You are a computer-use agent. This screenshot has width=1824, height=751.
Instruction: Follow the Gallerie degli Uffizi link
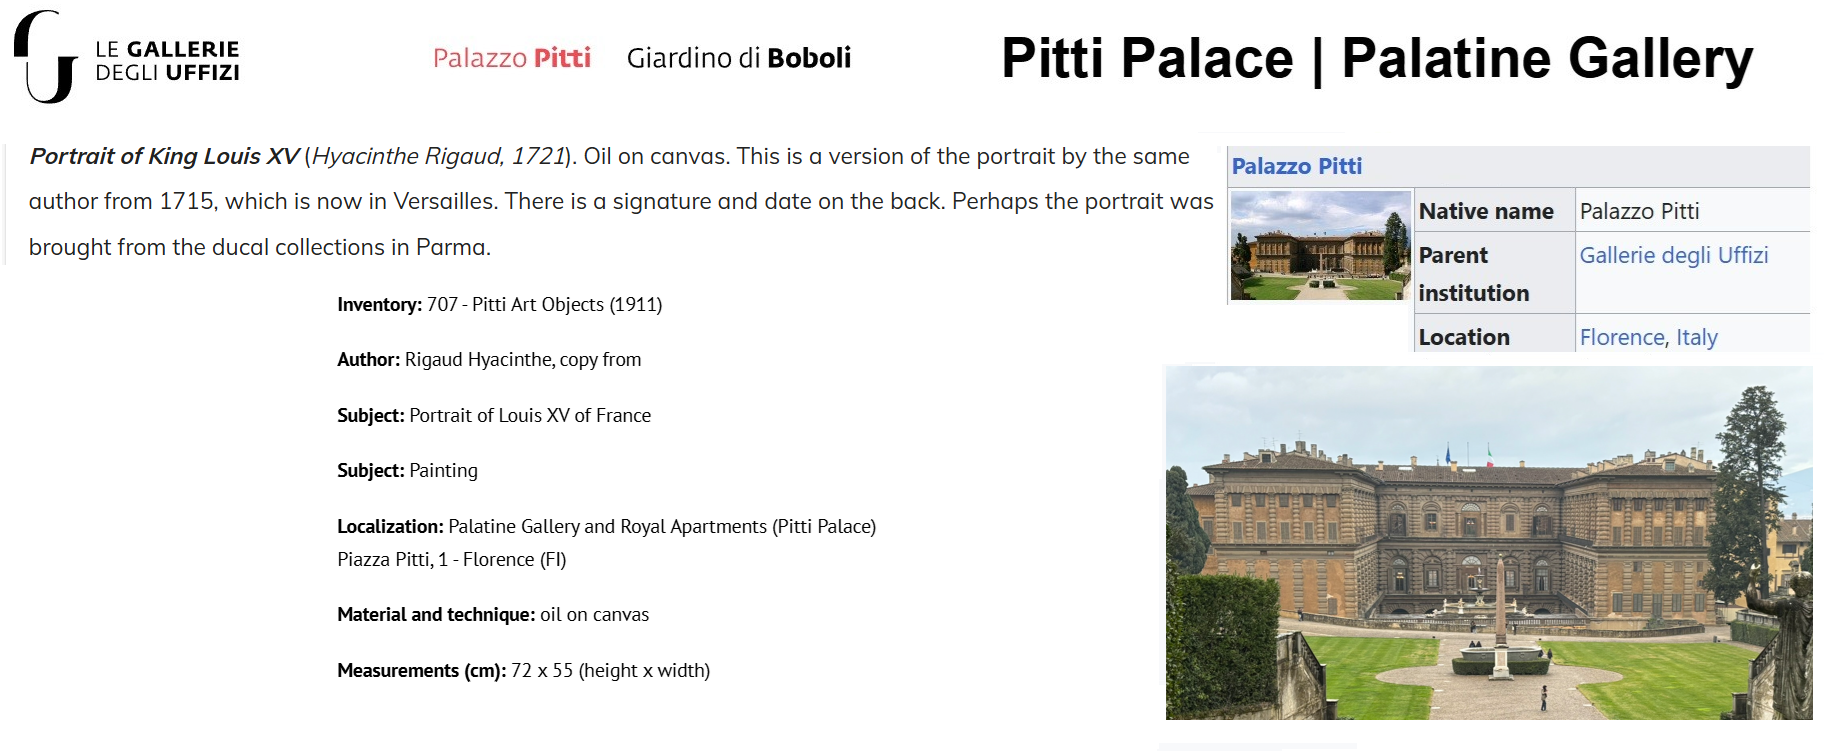(1673, 255)
